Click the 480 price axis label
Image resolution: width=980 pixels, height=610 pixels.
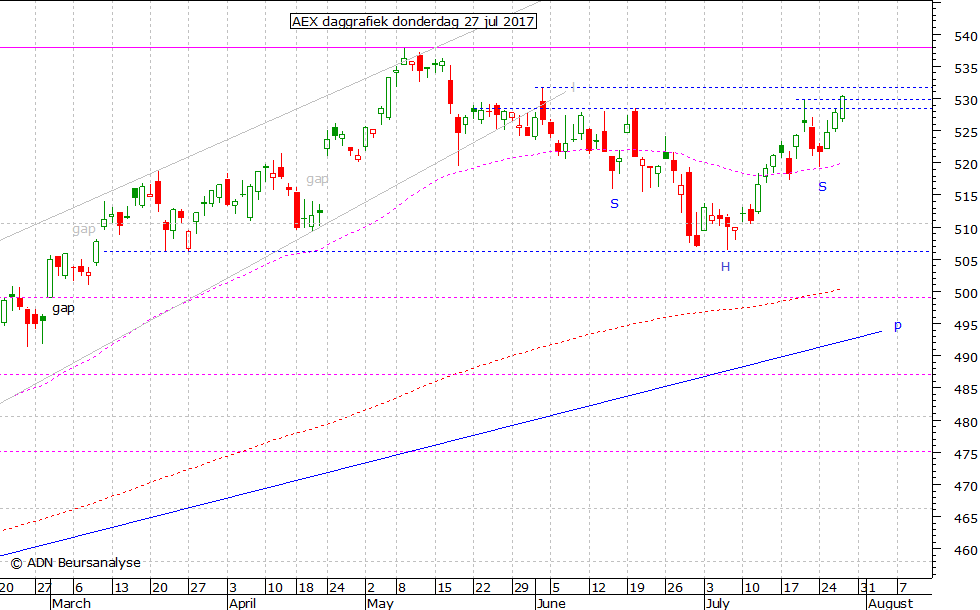click(966, 422)
